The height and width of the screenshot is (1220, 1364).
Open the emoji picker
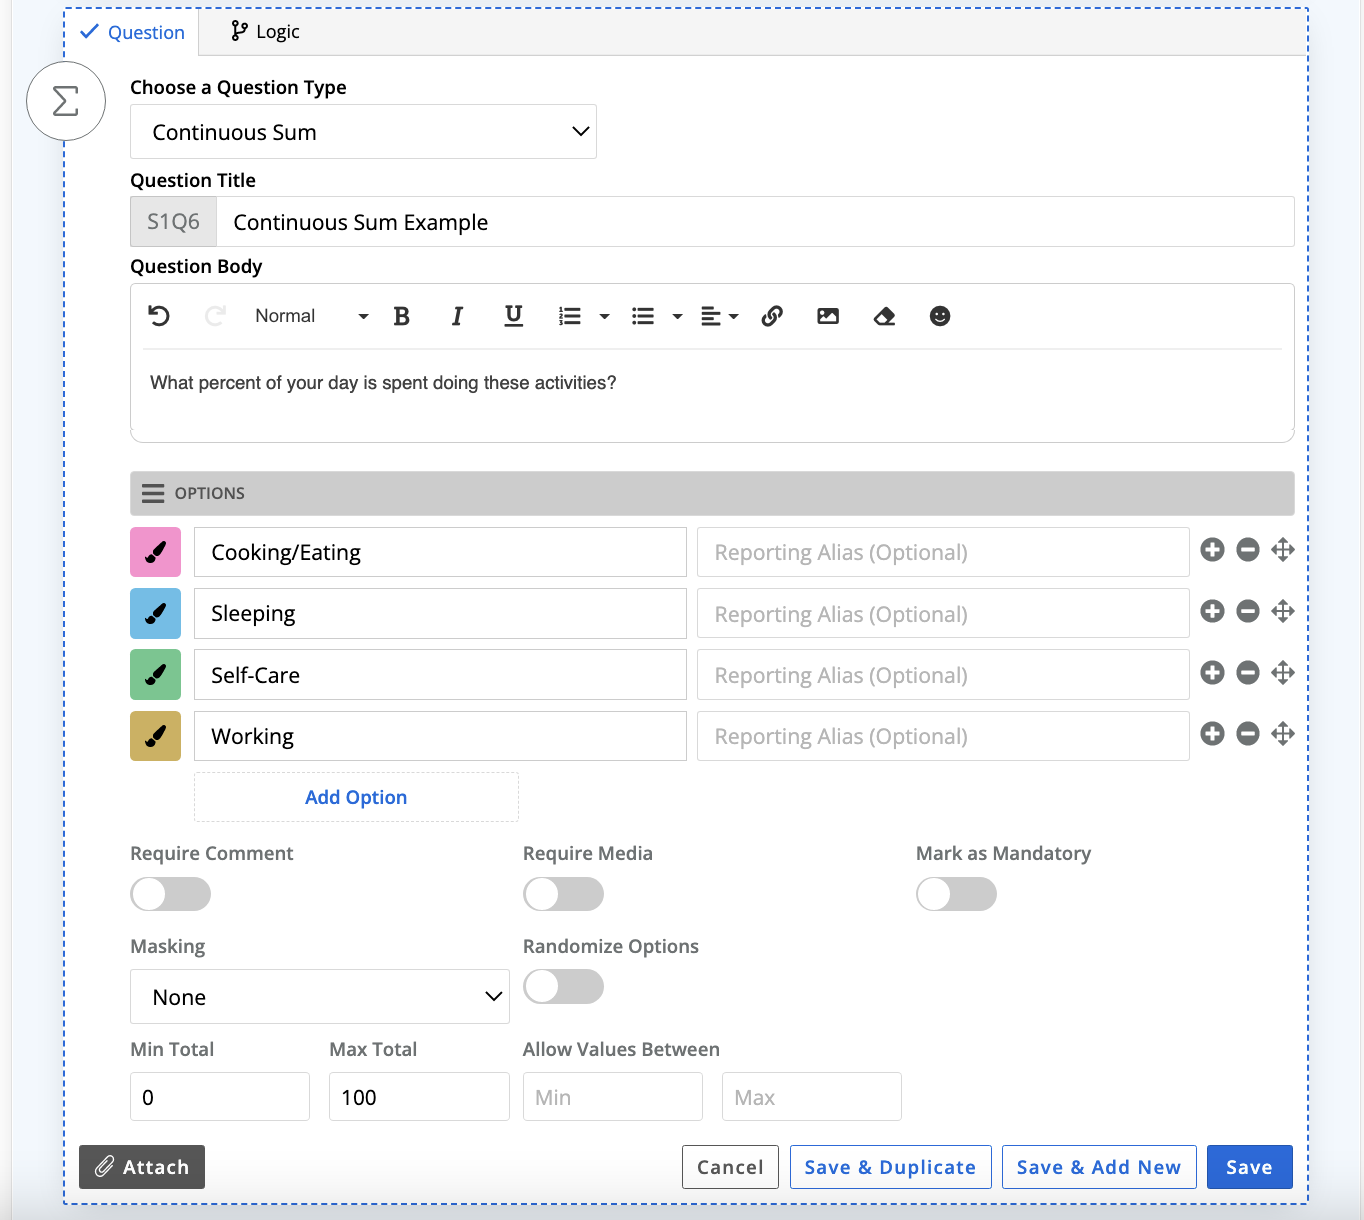940,316
